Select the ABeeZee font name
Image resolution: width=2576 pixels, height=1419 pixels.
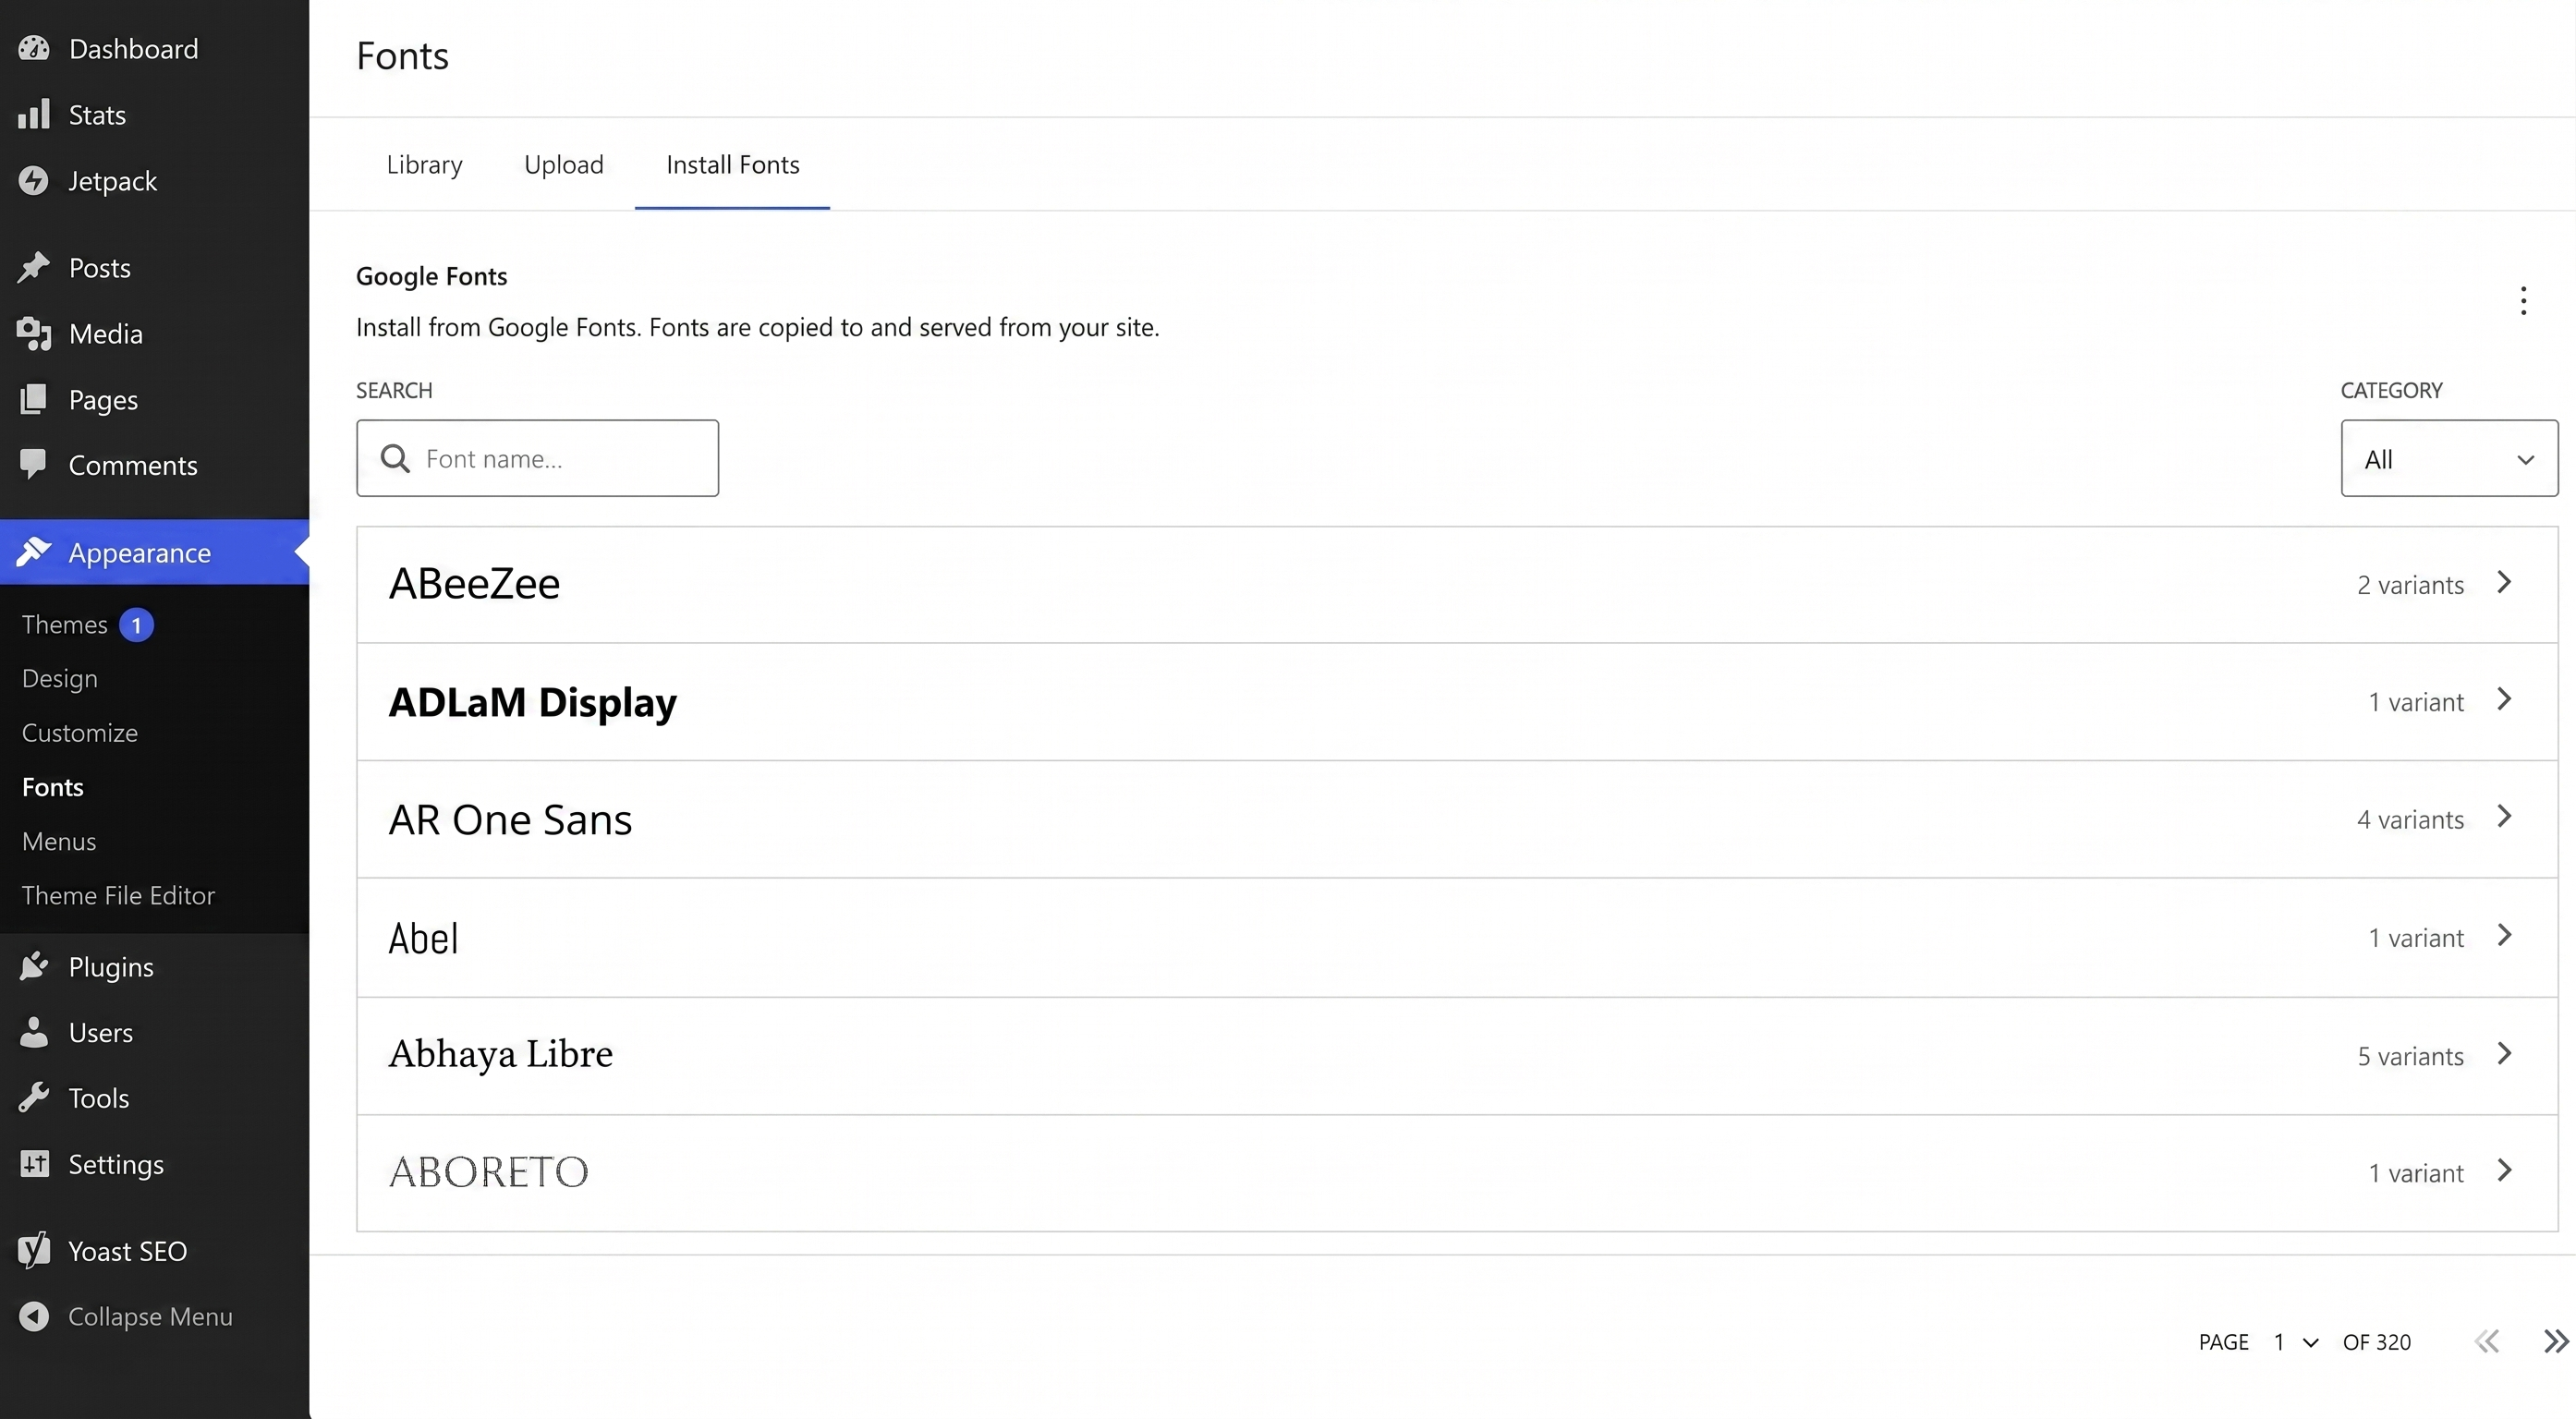tap(474, 583)
